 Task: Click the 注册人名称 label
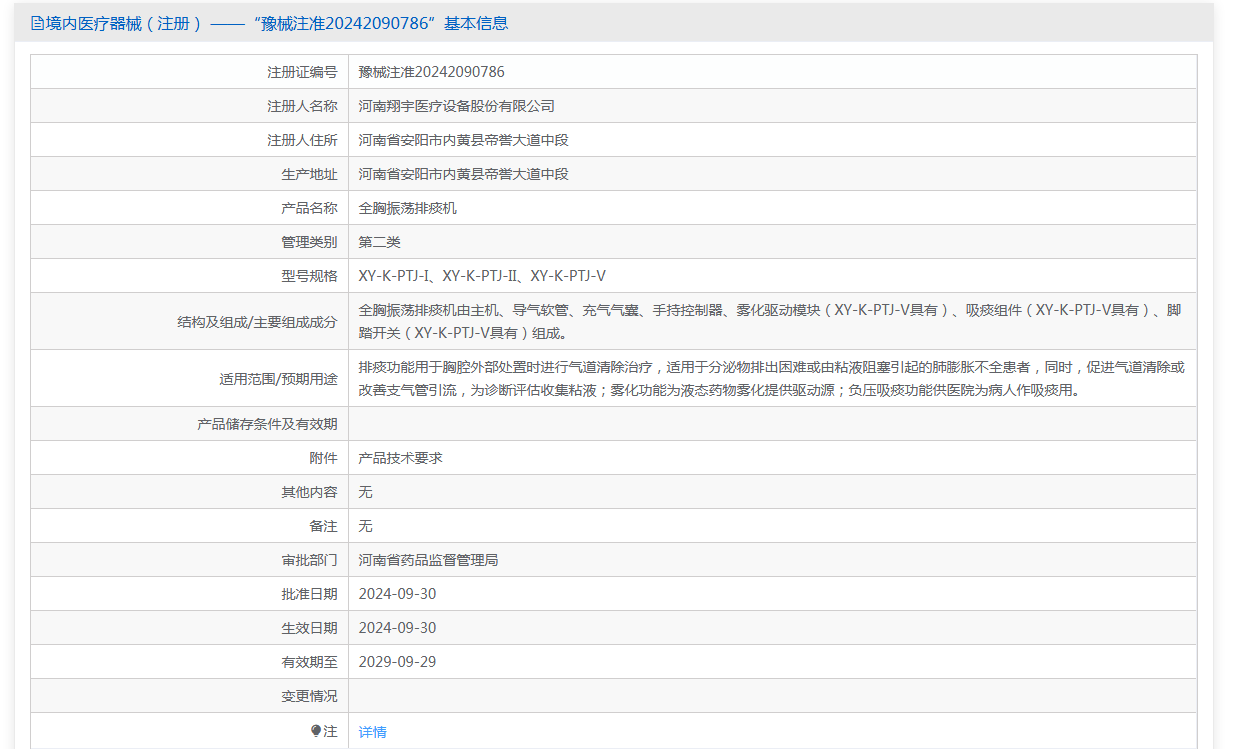point(302,106)
